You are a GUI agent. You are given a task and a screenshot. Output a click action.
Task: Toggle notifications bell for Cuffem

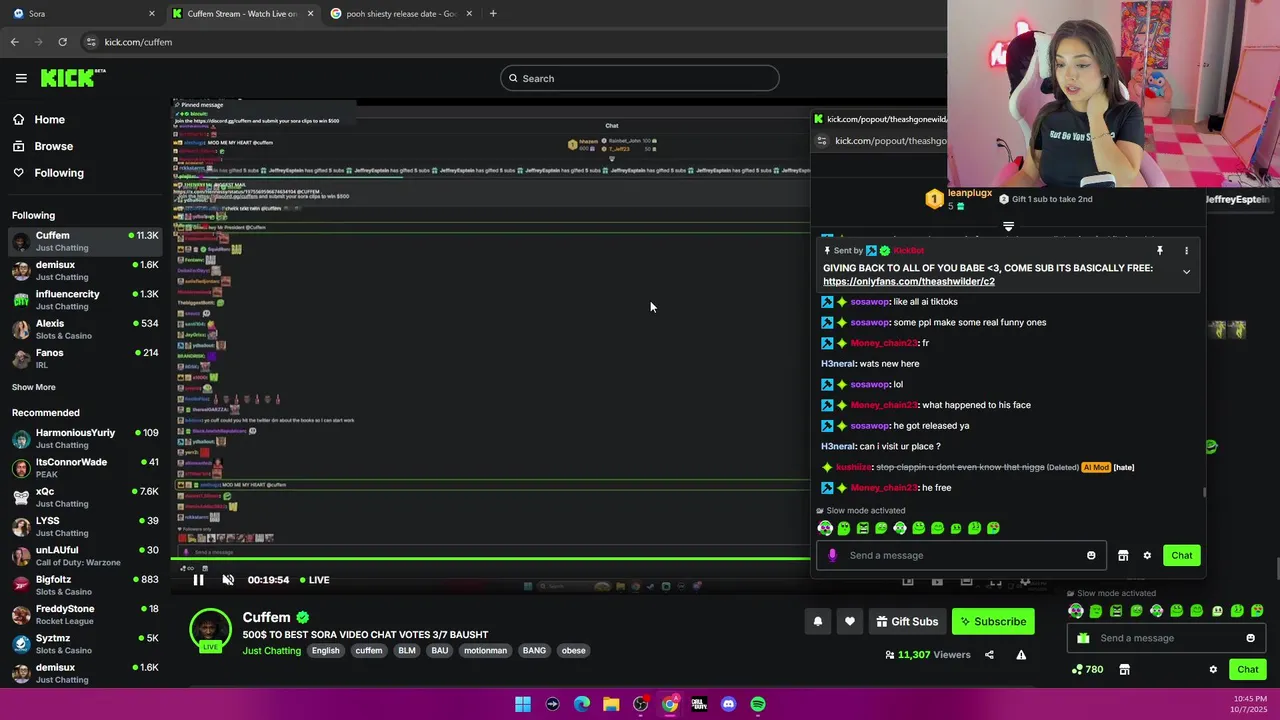818,621
